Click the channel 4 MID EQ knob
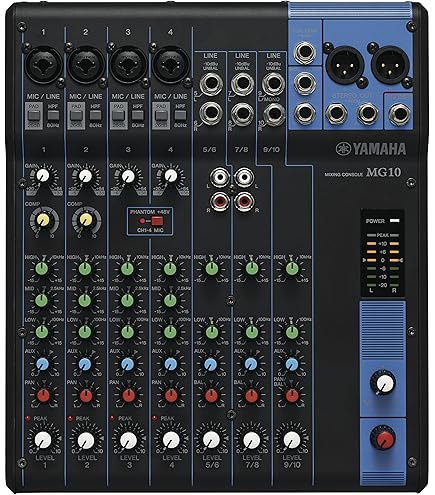 tap(170, 300)
